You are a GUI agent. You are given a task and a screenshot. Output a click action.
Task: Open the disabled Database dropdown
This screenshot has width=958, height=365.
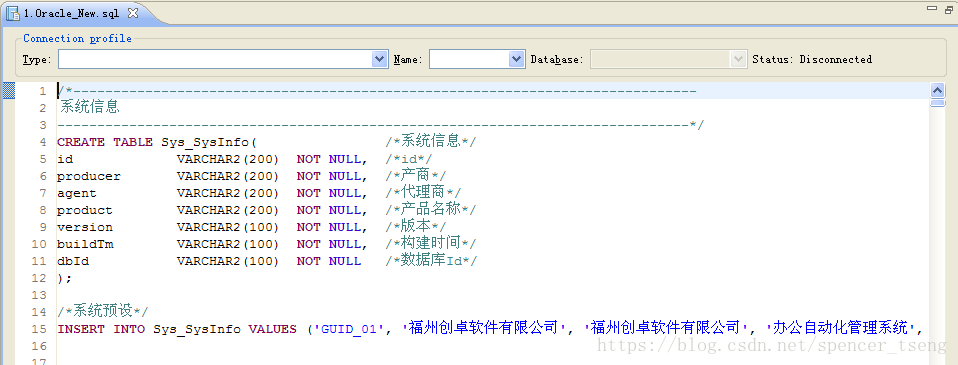tap(739, 59)
